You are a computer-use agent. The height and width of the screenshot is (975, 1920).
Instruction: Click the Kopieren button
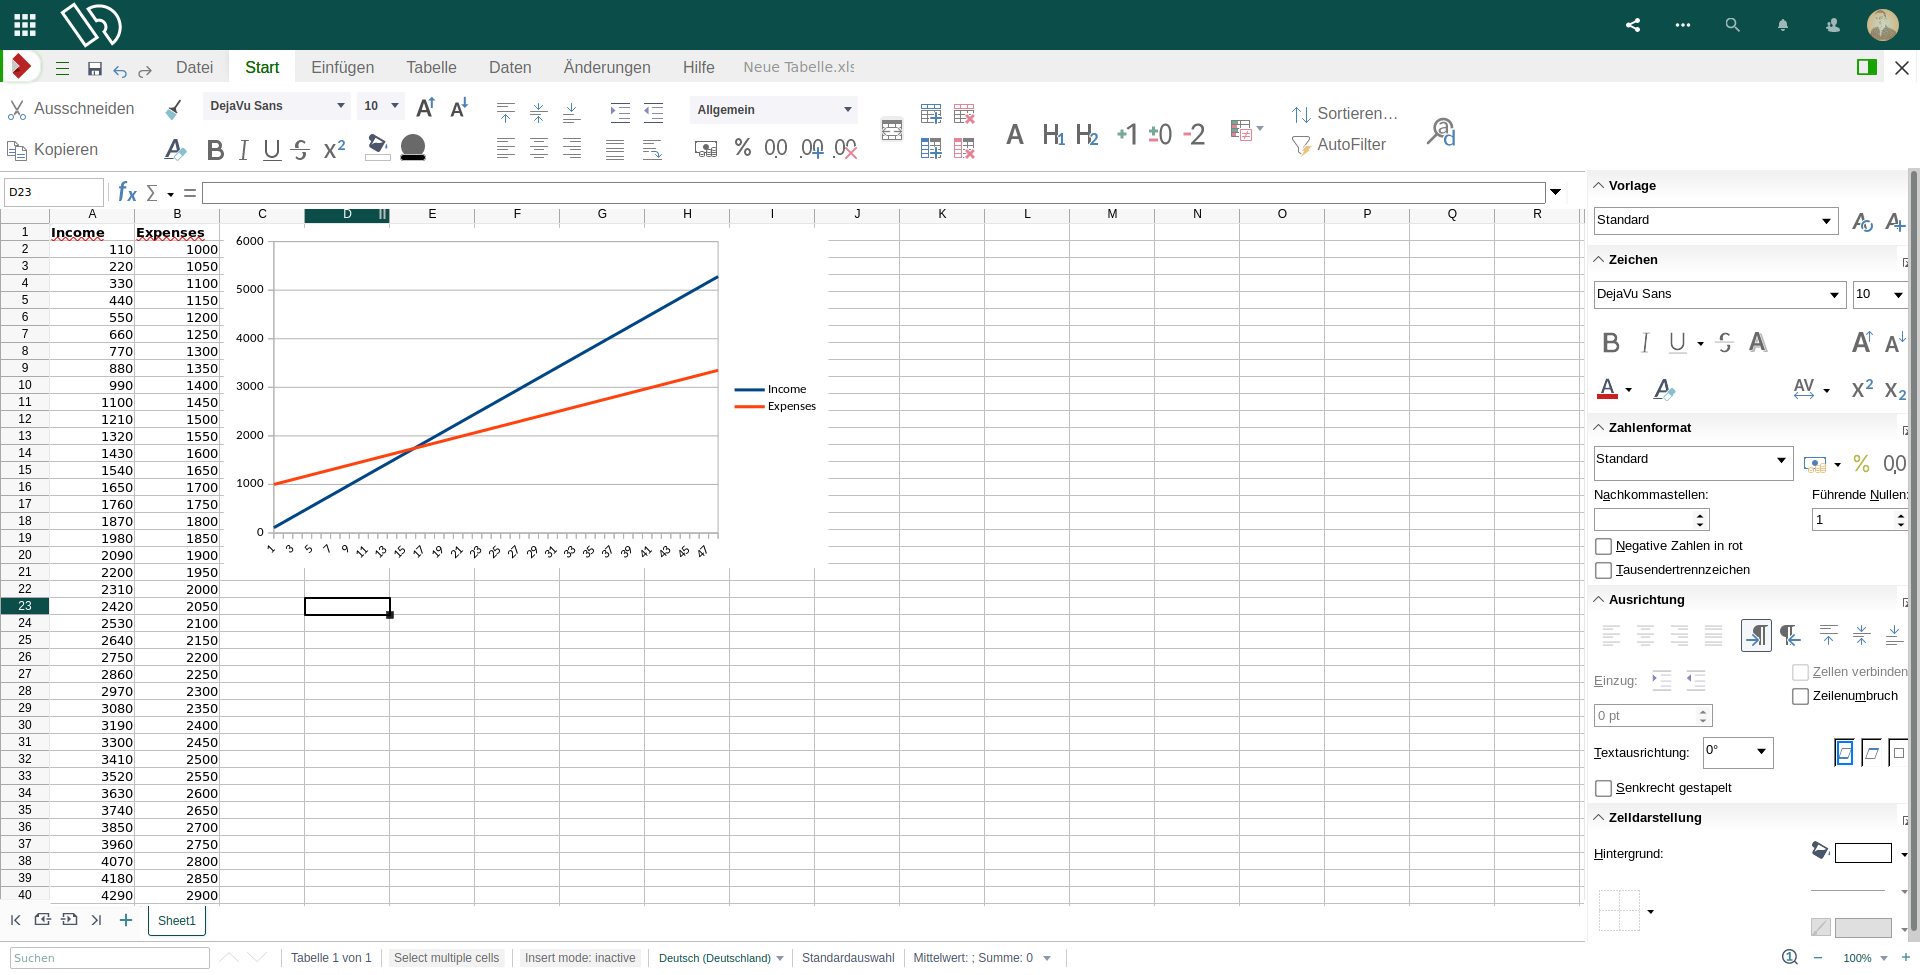(53, 150)
